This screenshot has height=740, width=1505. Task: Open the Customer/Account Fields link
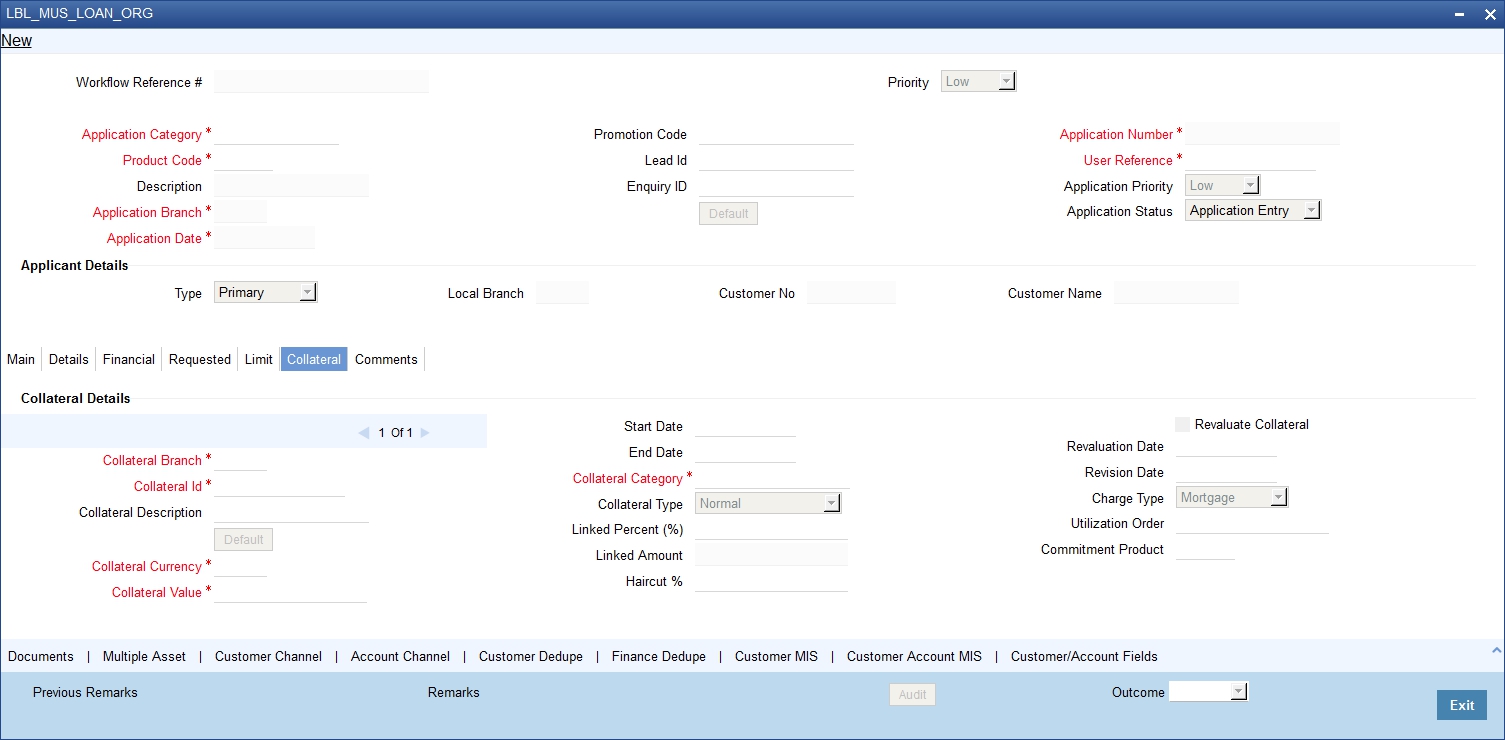click(x=1084, y=657)
